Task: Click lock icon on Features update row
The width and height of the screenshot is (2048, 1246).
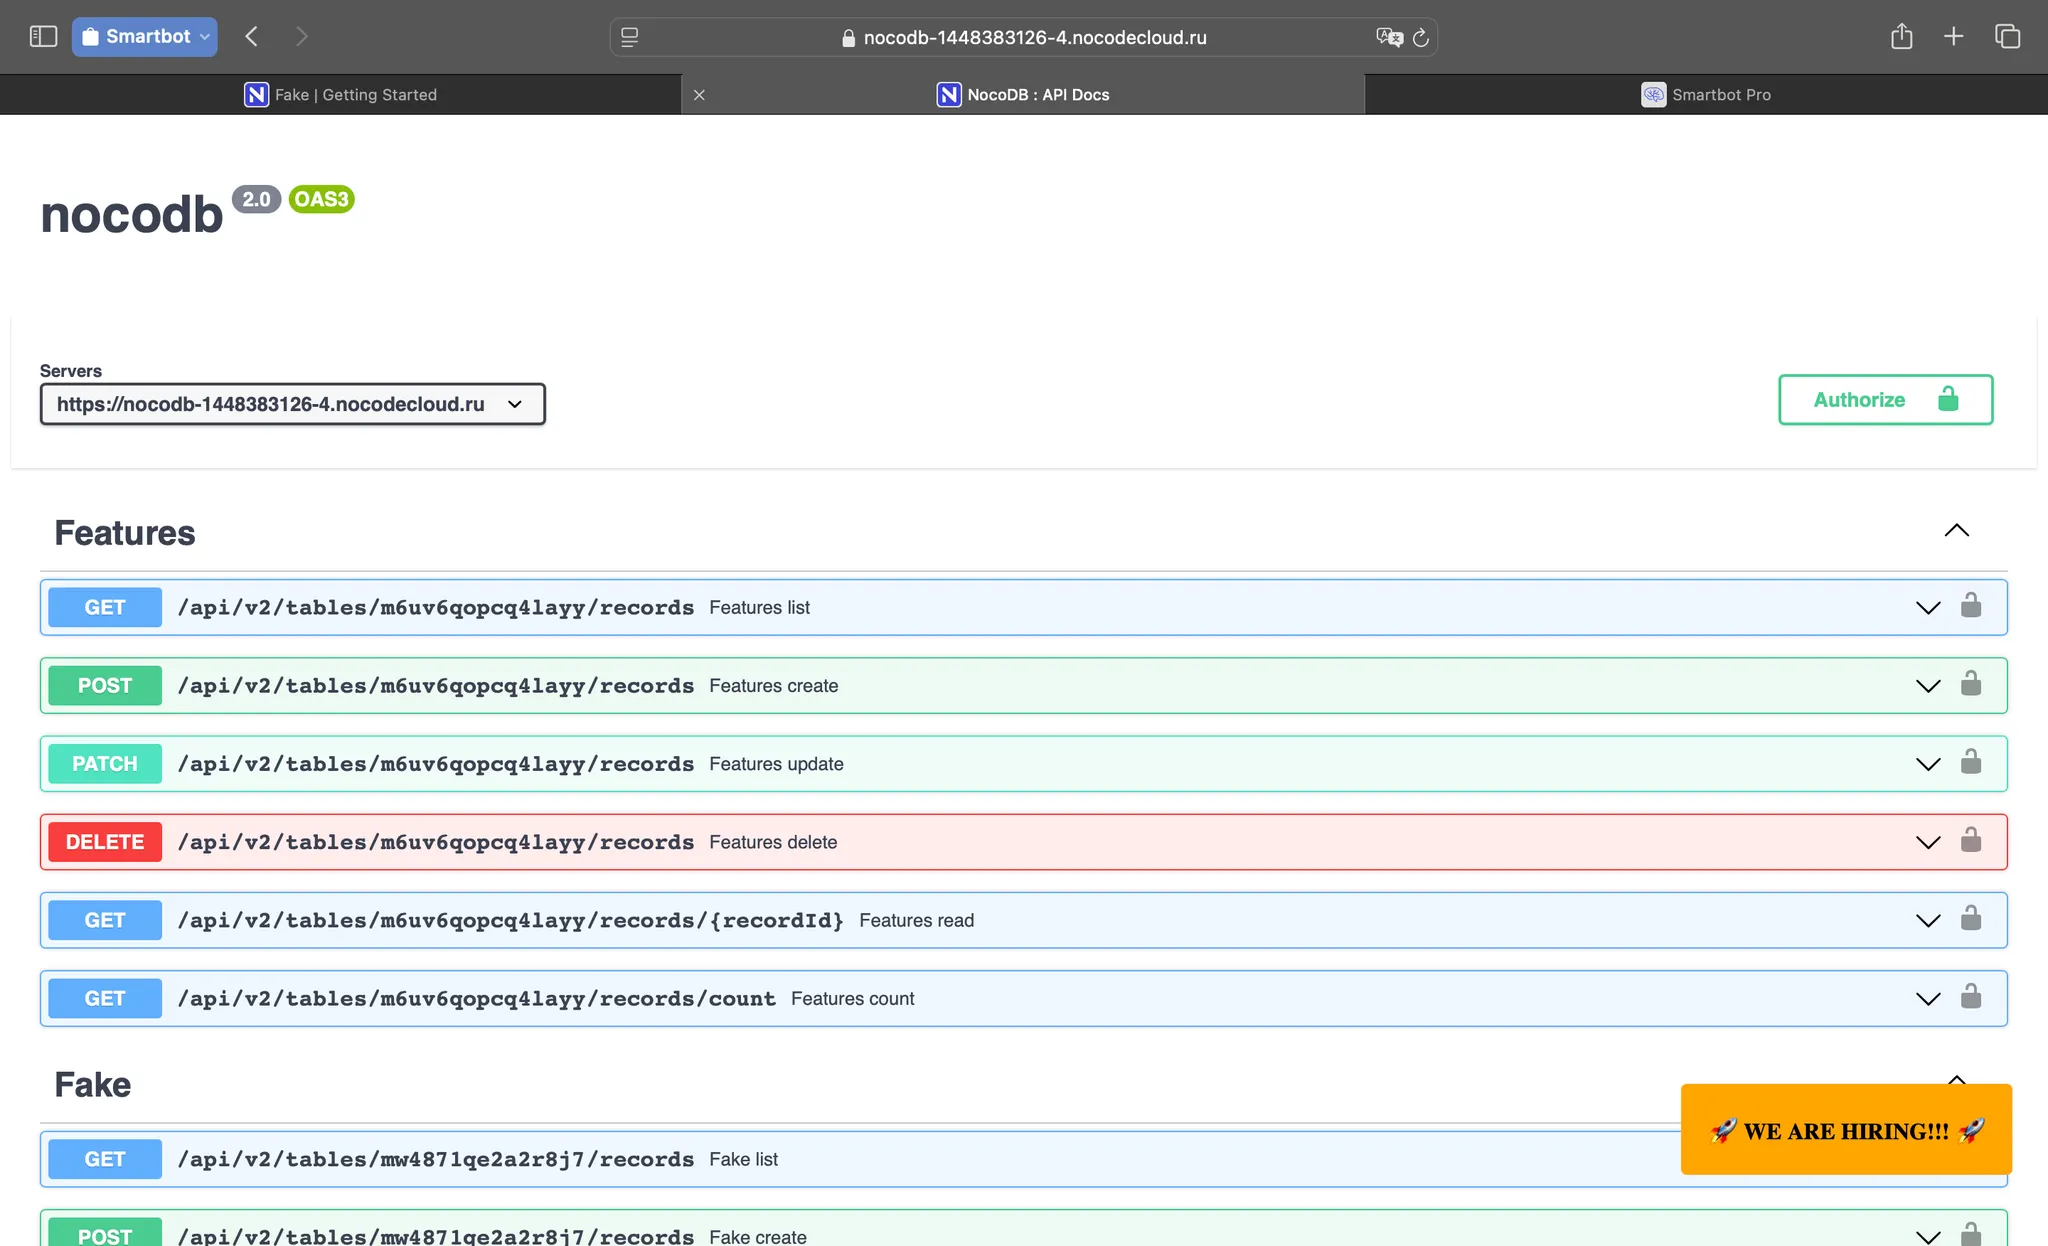Action: click(x=1970, y=762)
